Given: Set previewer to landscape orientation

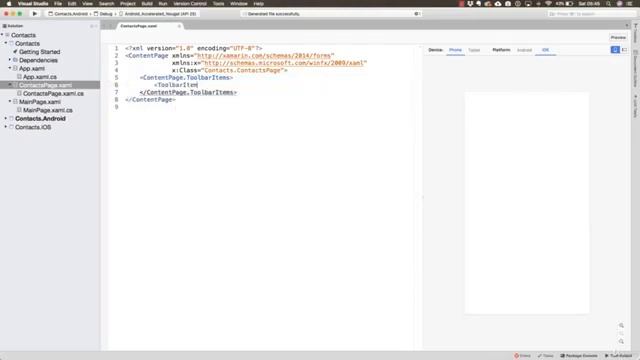Looking at the screenshot, I should [x=624, y=50].
